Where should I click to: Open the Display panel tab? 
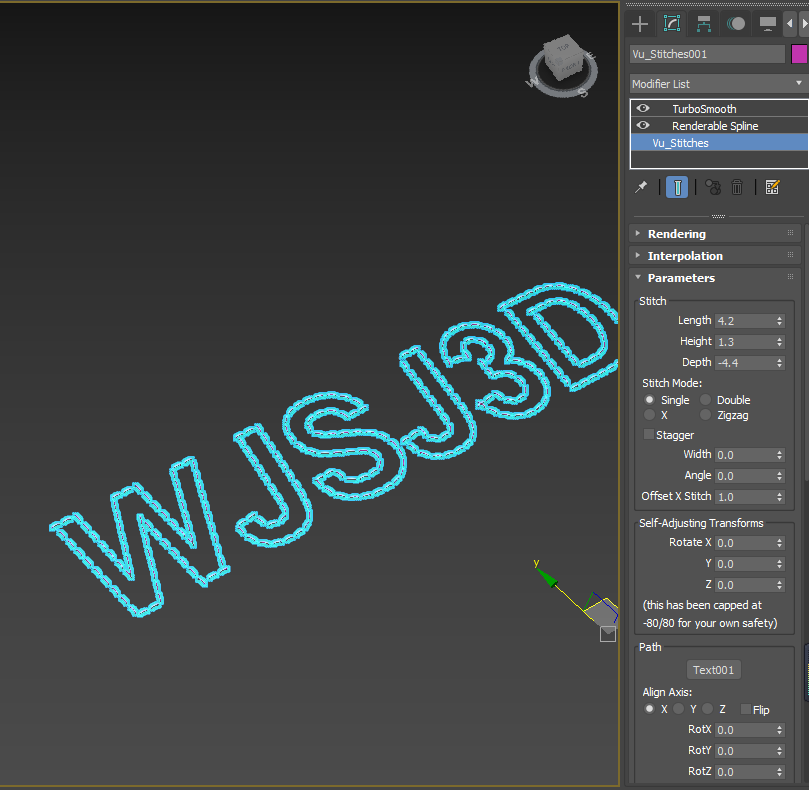[767, 23]
